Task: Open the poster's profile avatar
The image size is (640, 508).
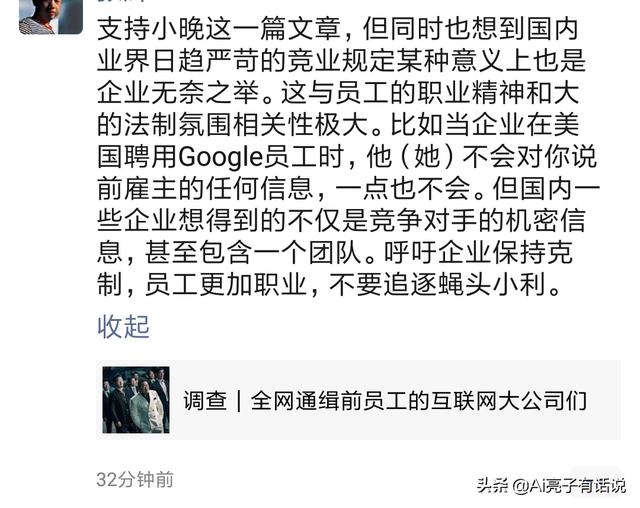Action: pos(51,16)
